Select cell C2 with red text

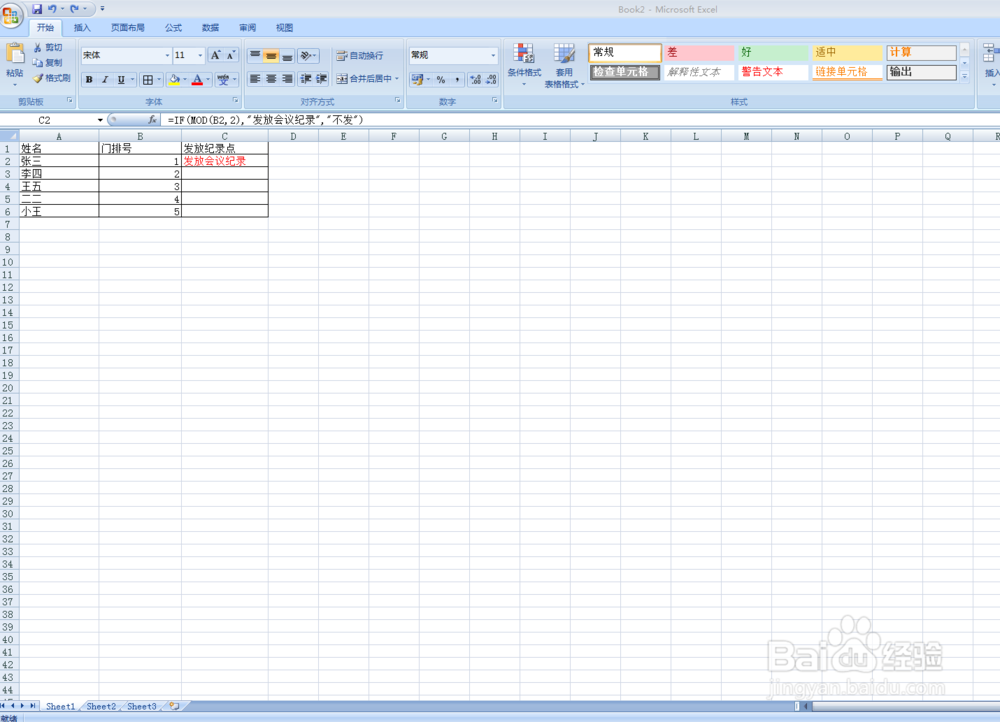(224, 161)
